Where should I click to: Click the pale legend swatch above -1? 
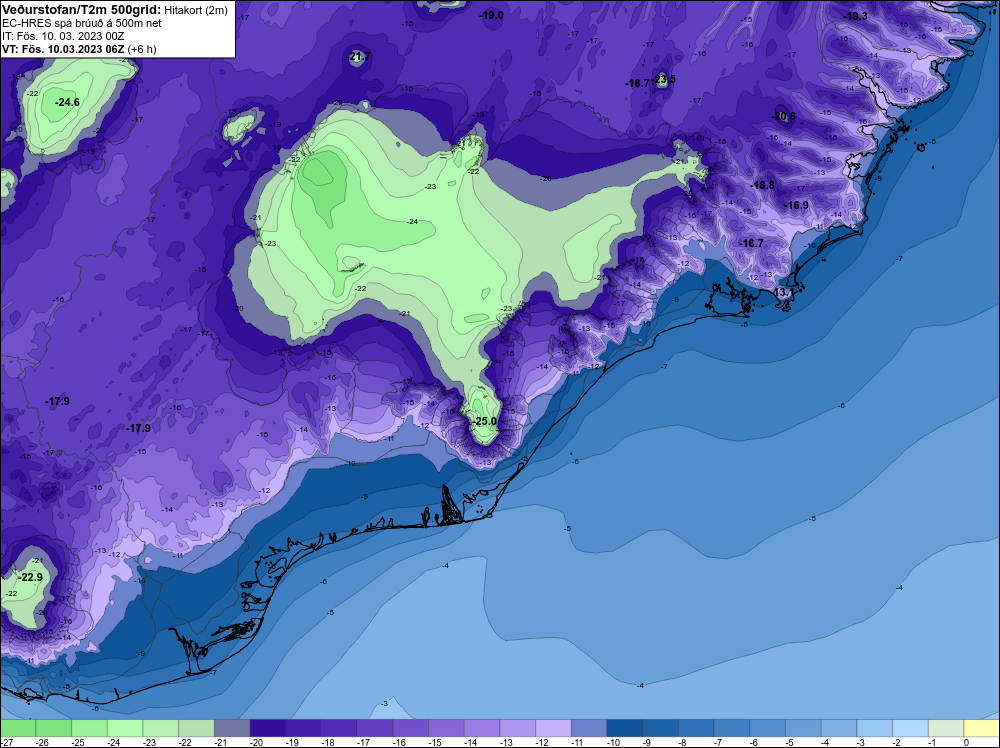946,728
